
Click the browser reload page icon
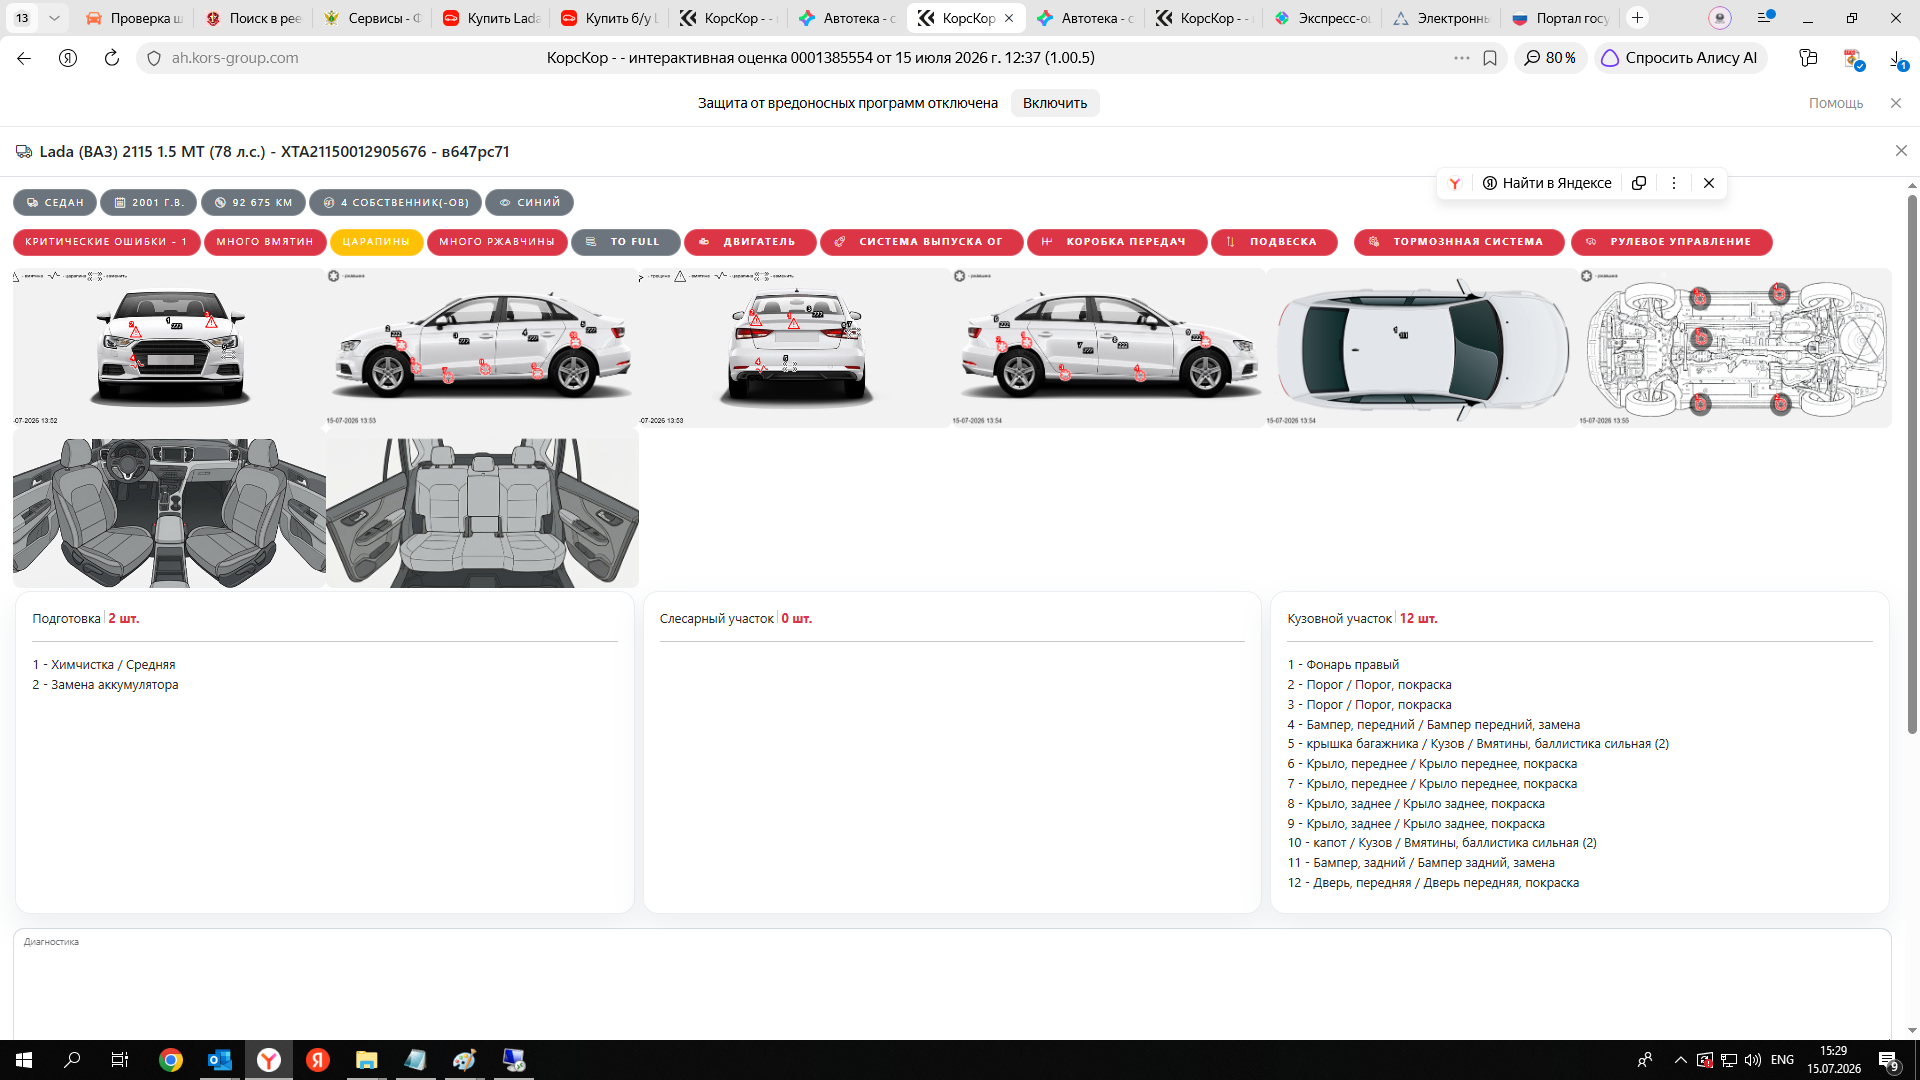pyautogui.click(x=112, y=58)
